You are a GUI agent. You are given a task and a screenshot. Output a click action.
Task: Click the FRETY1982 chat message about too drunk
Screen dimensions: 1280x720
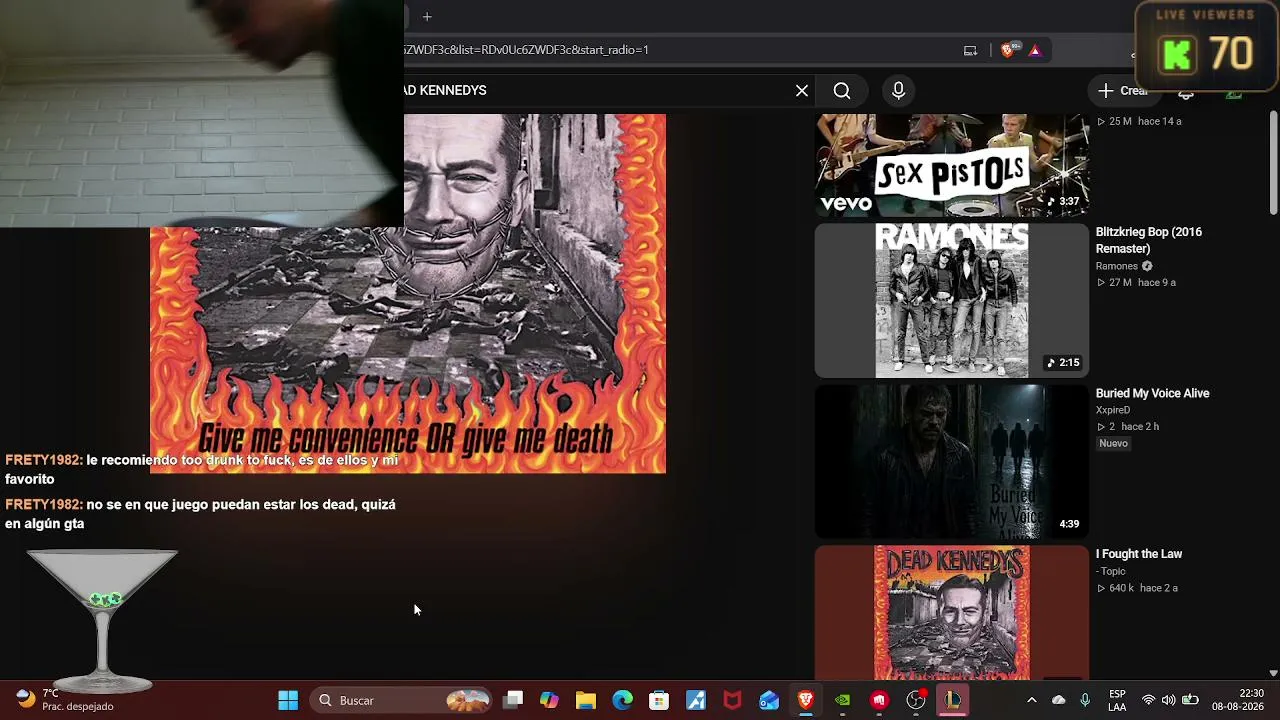point(202,470)
